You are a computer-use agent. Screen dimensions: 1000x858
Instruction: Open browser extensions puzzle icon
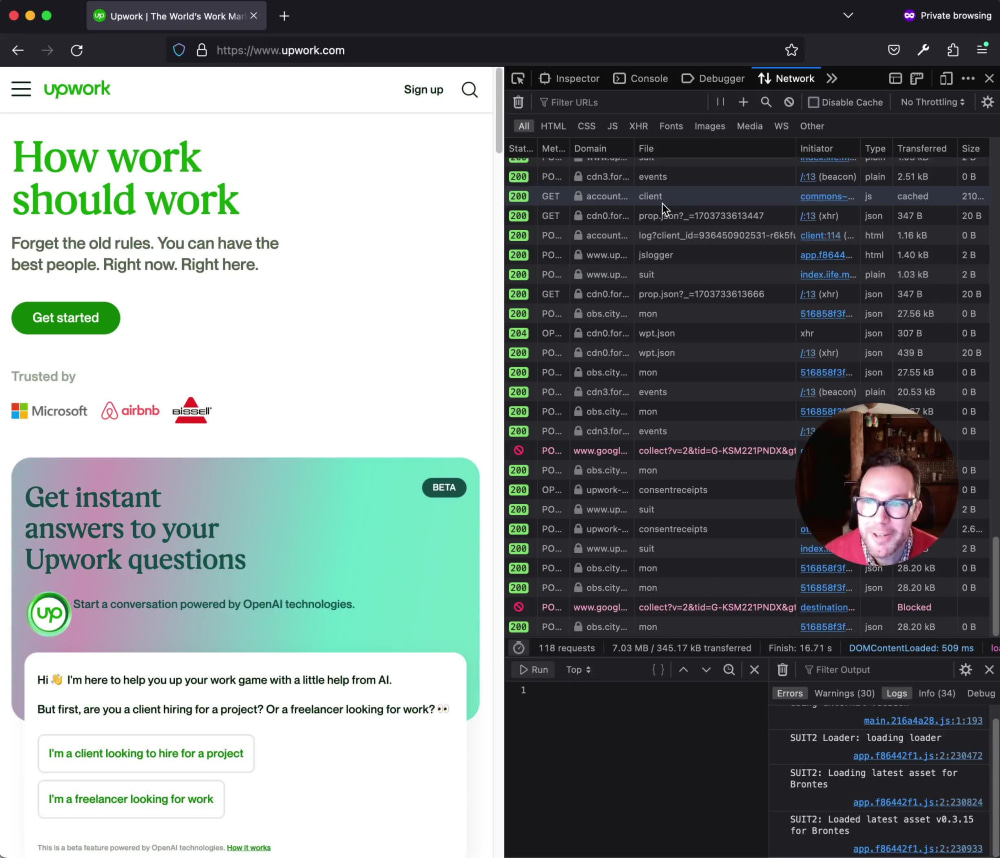coord(953,50)
